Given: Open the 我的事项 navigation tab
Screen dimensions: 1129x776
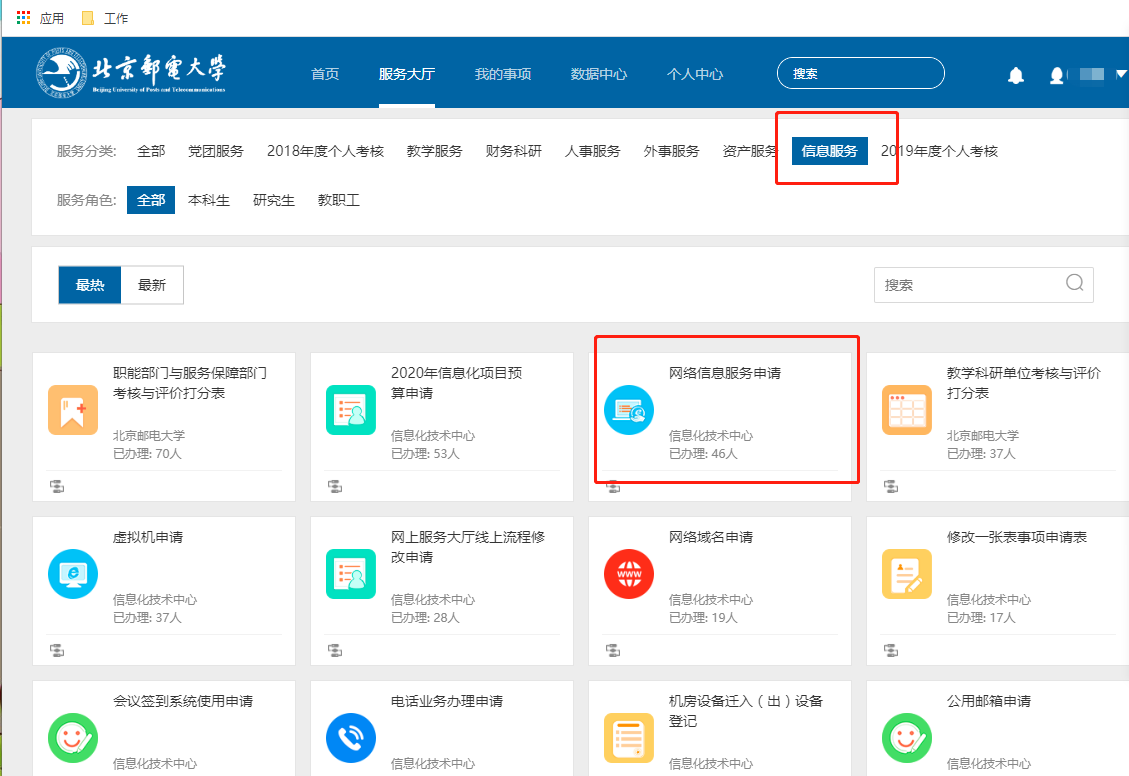Looking at the screenshot, I should pyautogui.click(x=503, y=74).
